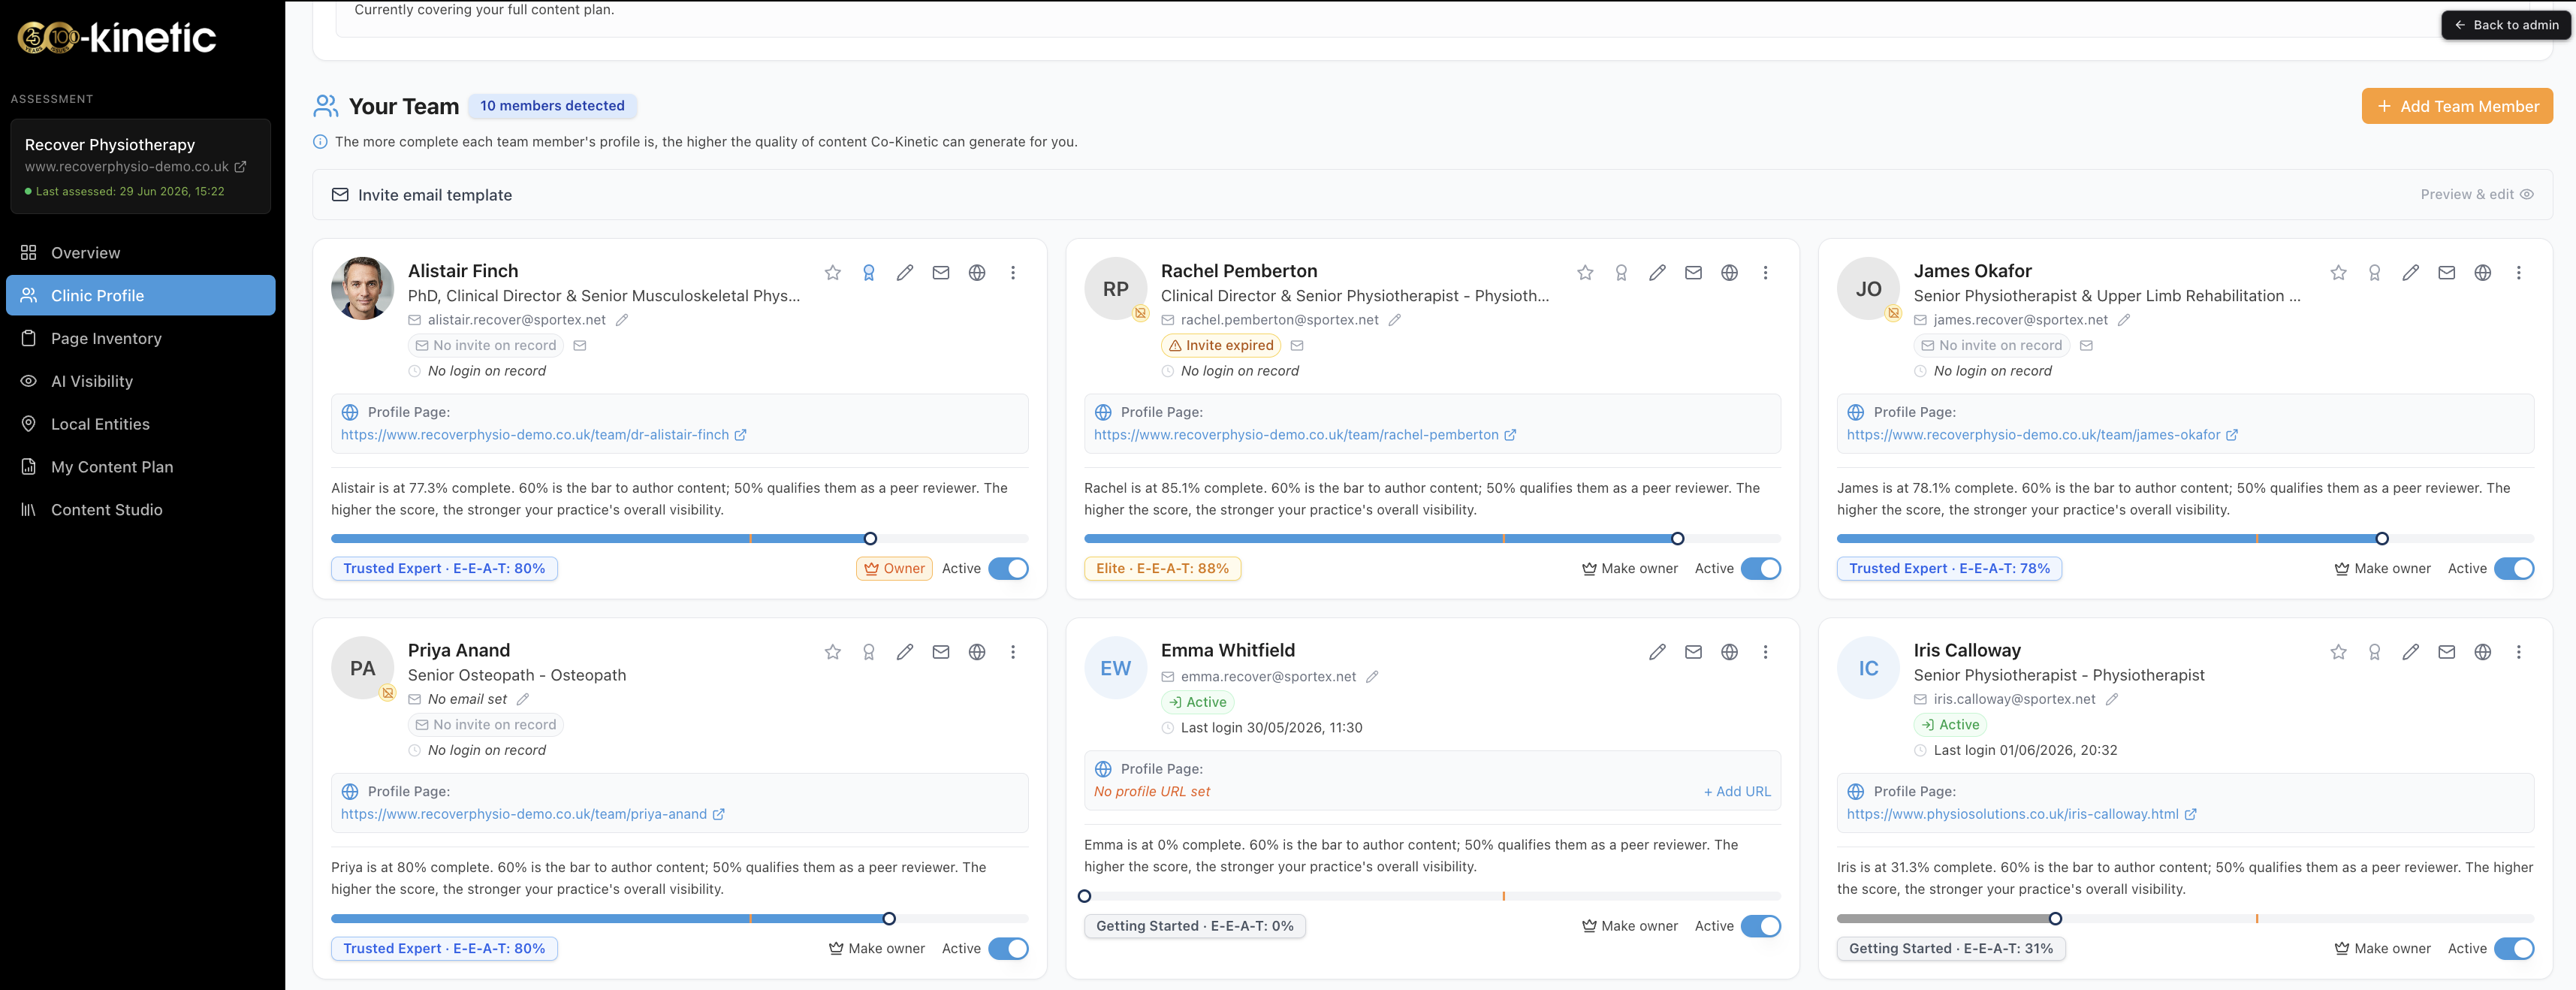Disable Active switch for James Okafor
Viewport: 2576px width, 990px height.
pyautogui.click(x=2514, y=569)
